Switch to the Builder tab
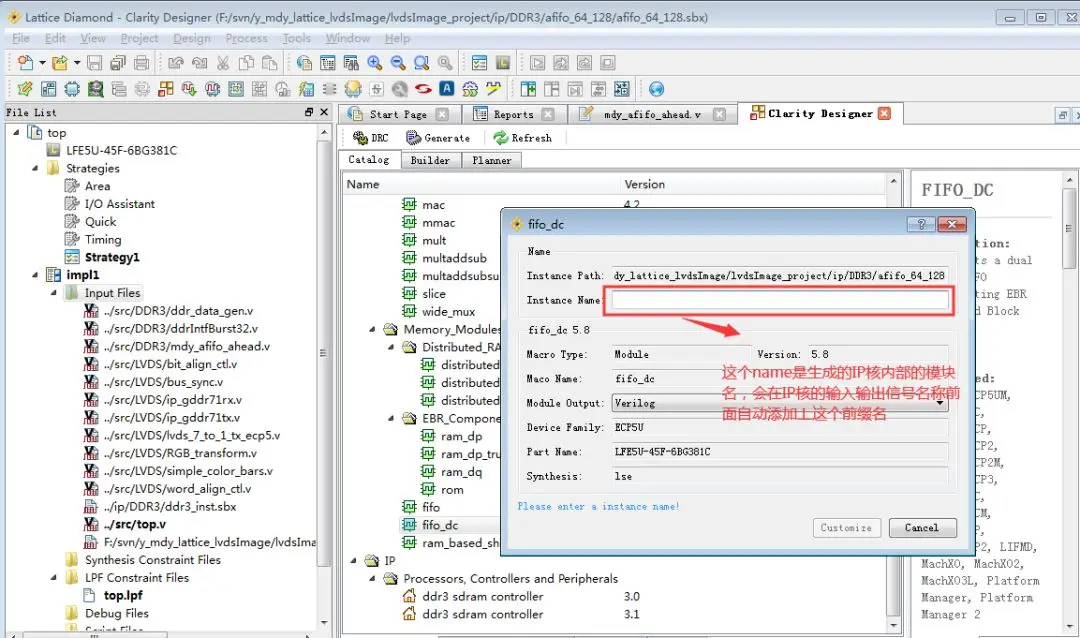Viewport: 1080px width, 638px height. click(x=430, y=160)
